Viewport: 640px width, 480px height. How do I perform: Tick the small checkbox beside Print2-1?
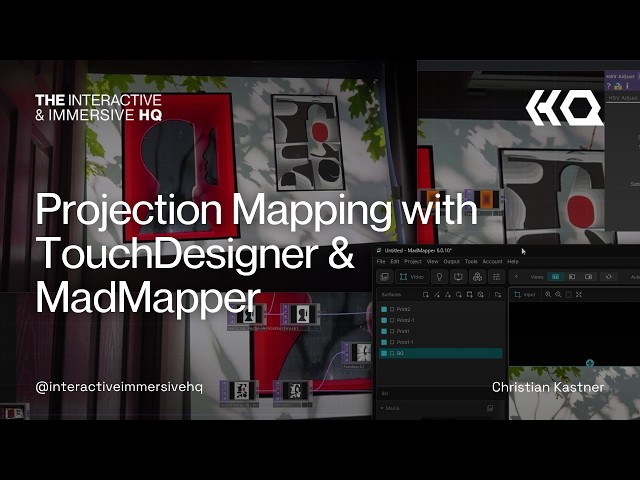tap(392, 320)
